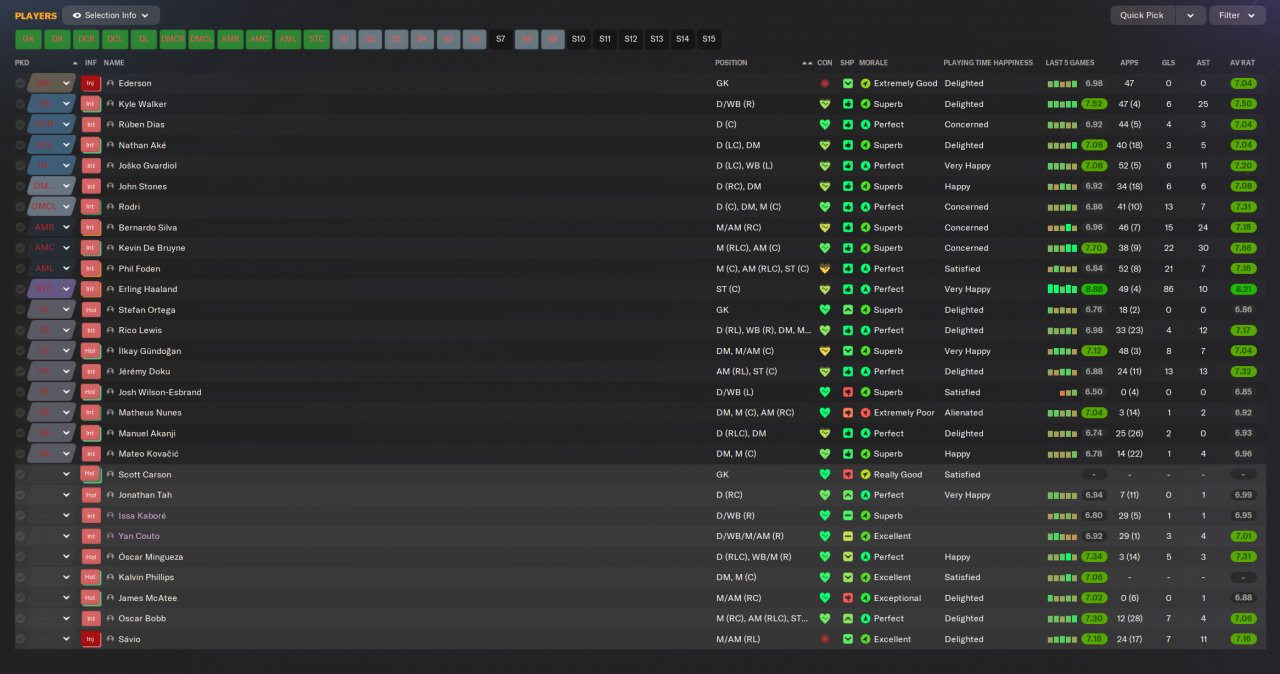Open position dropdown for Jonathan Tah
Viewport: 1280px width, 674px height.
[x=66, y=495]
